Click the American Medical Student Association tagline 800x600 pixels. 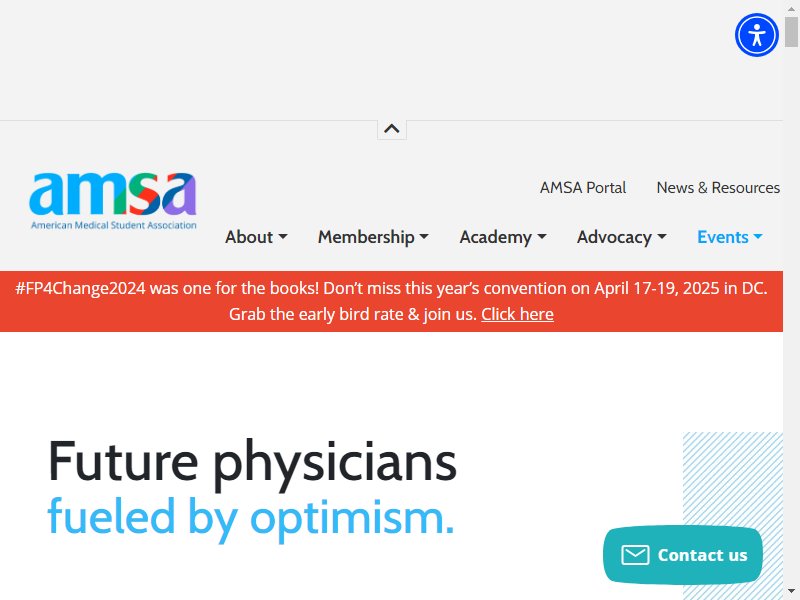(114, 225)
